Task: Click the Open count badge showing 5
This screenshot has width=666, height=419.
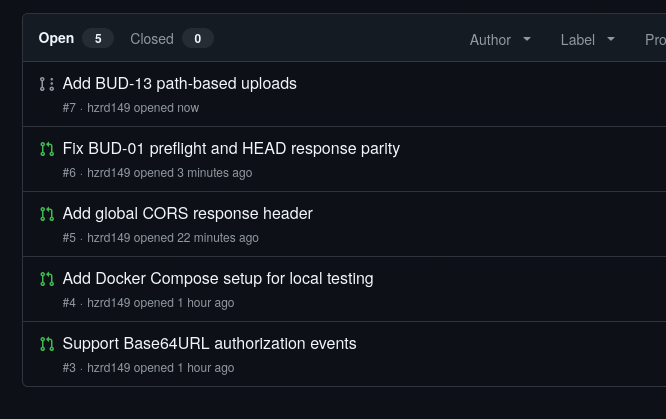Action: tap(98, 39)
